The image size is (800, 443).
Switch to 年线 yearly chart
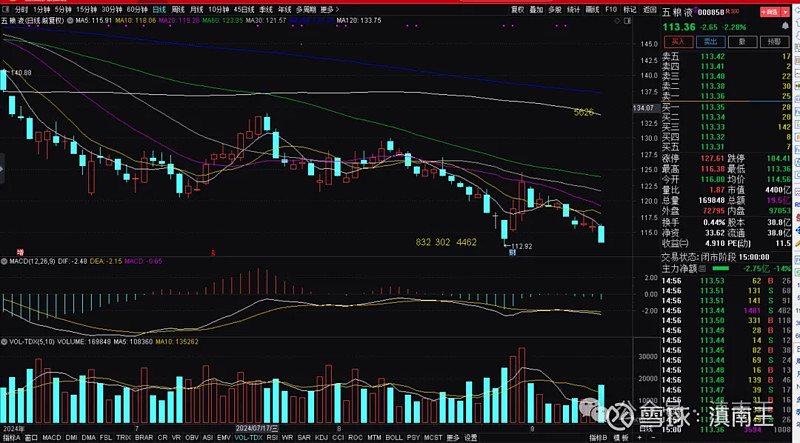point(284,10)
